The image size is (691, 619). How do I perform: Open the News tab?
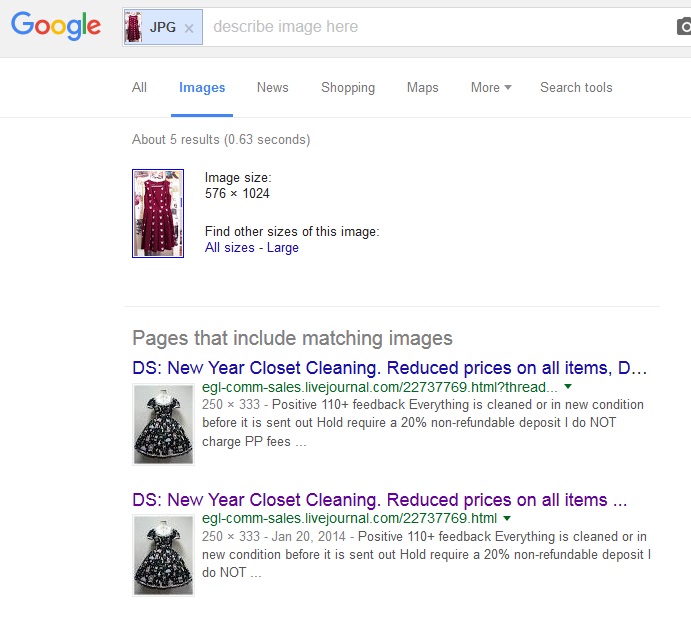pos(272,87)
